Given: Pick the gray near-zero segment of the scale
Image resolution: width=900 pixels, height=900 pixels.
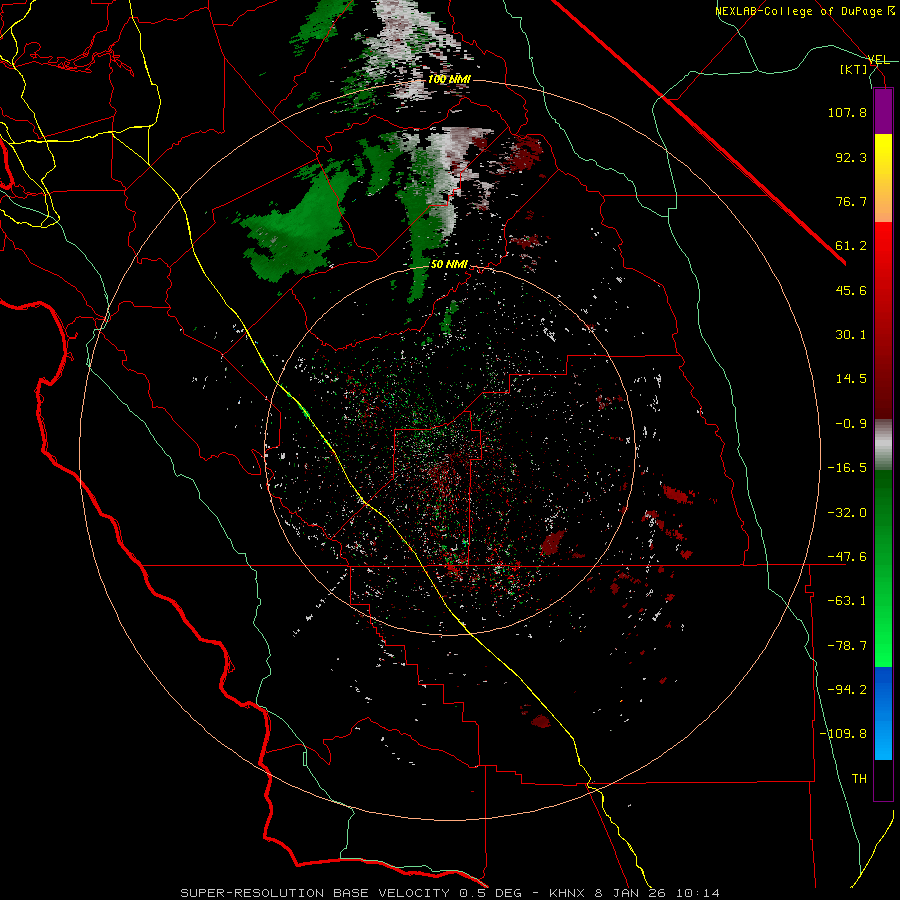Looking at the screenshot, I should pos(883,445).
